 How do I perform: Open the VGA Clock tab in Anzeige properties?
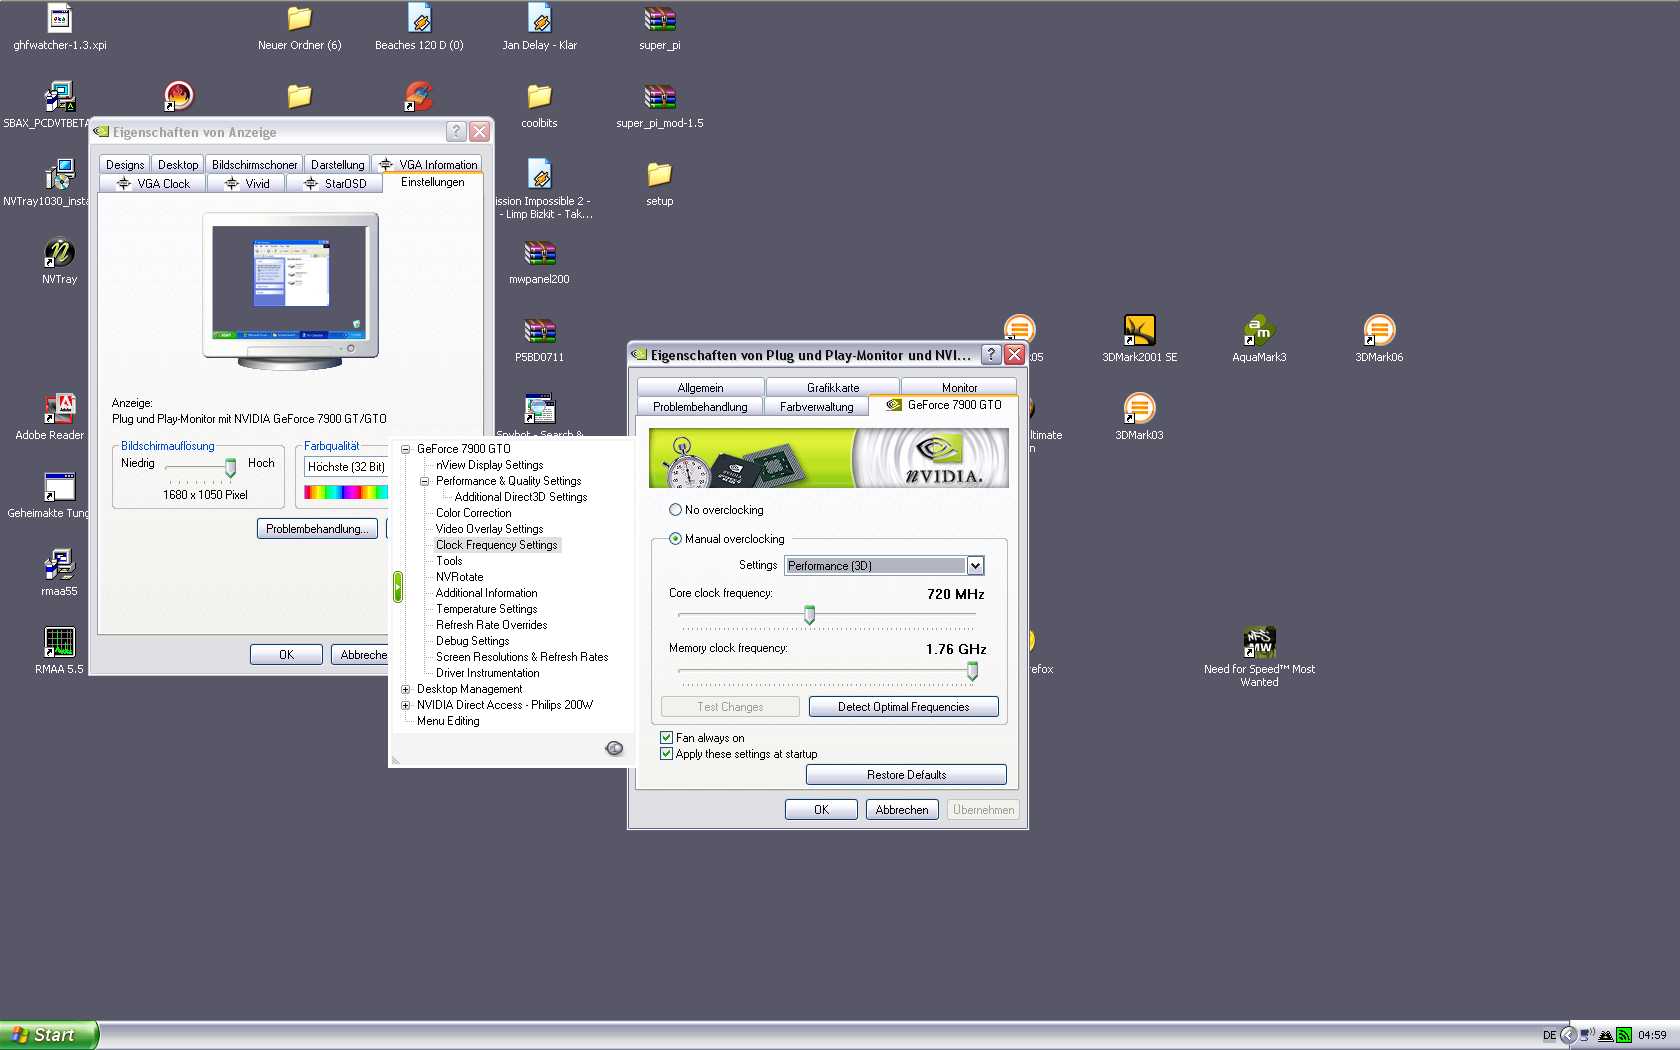pos(153,184)
